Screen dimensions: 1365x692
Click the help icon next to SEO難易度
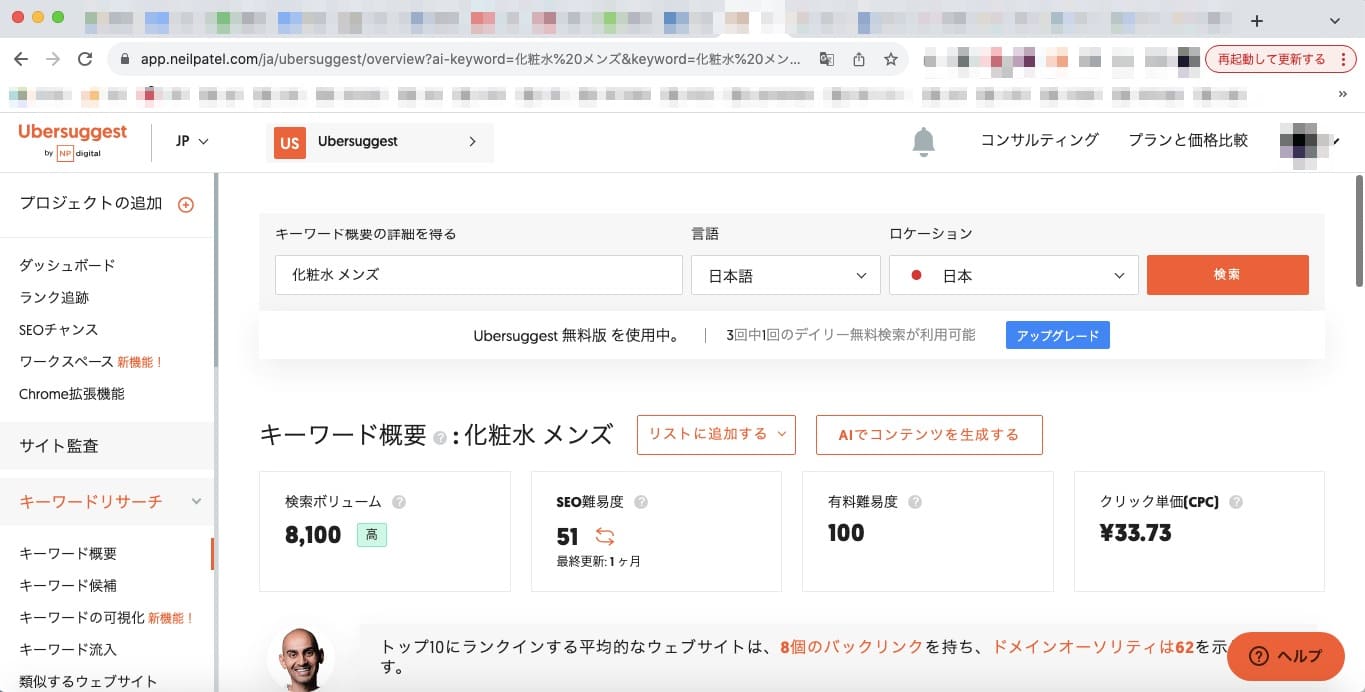[x=641, y=502]
